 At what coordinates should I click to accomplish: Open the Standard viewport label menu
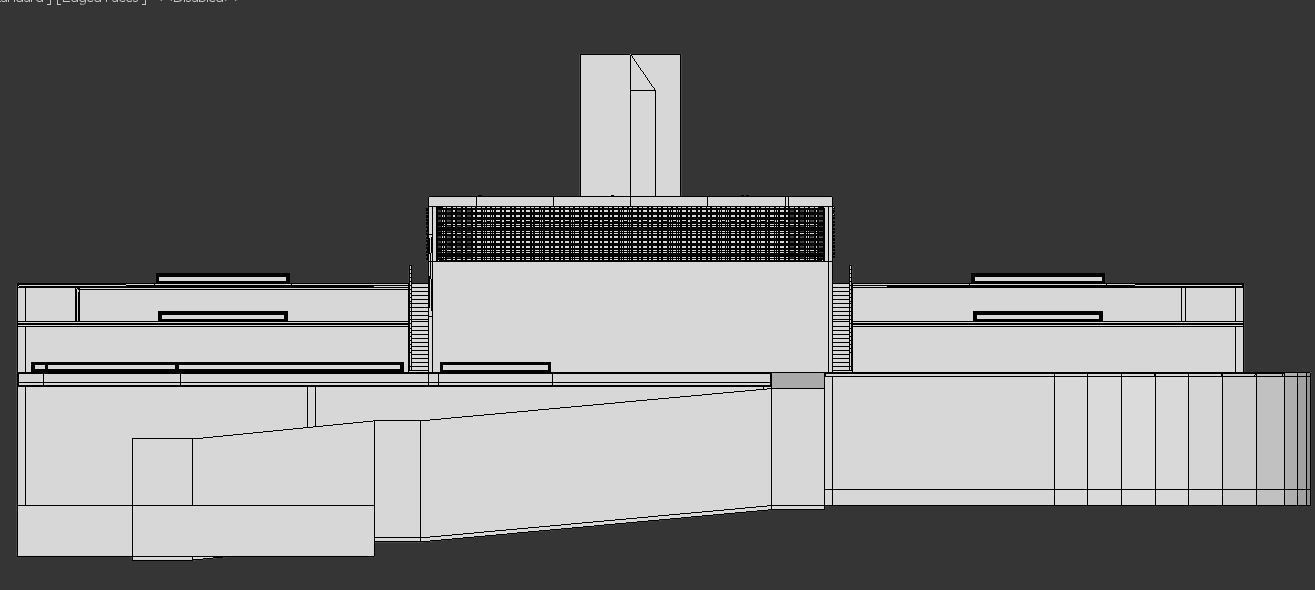[x=25, y=2]
